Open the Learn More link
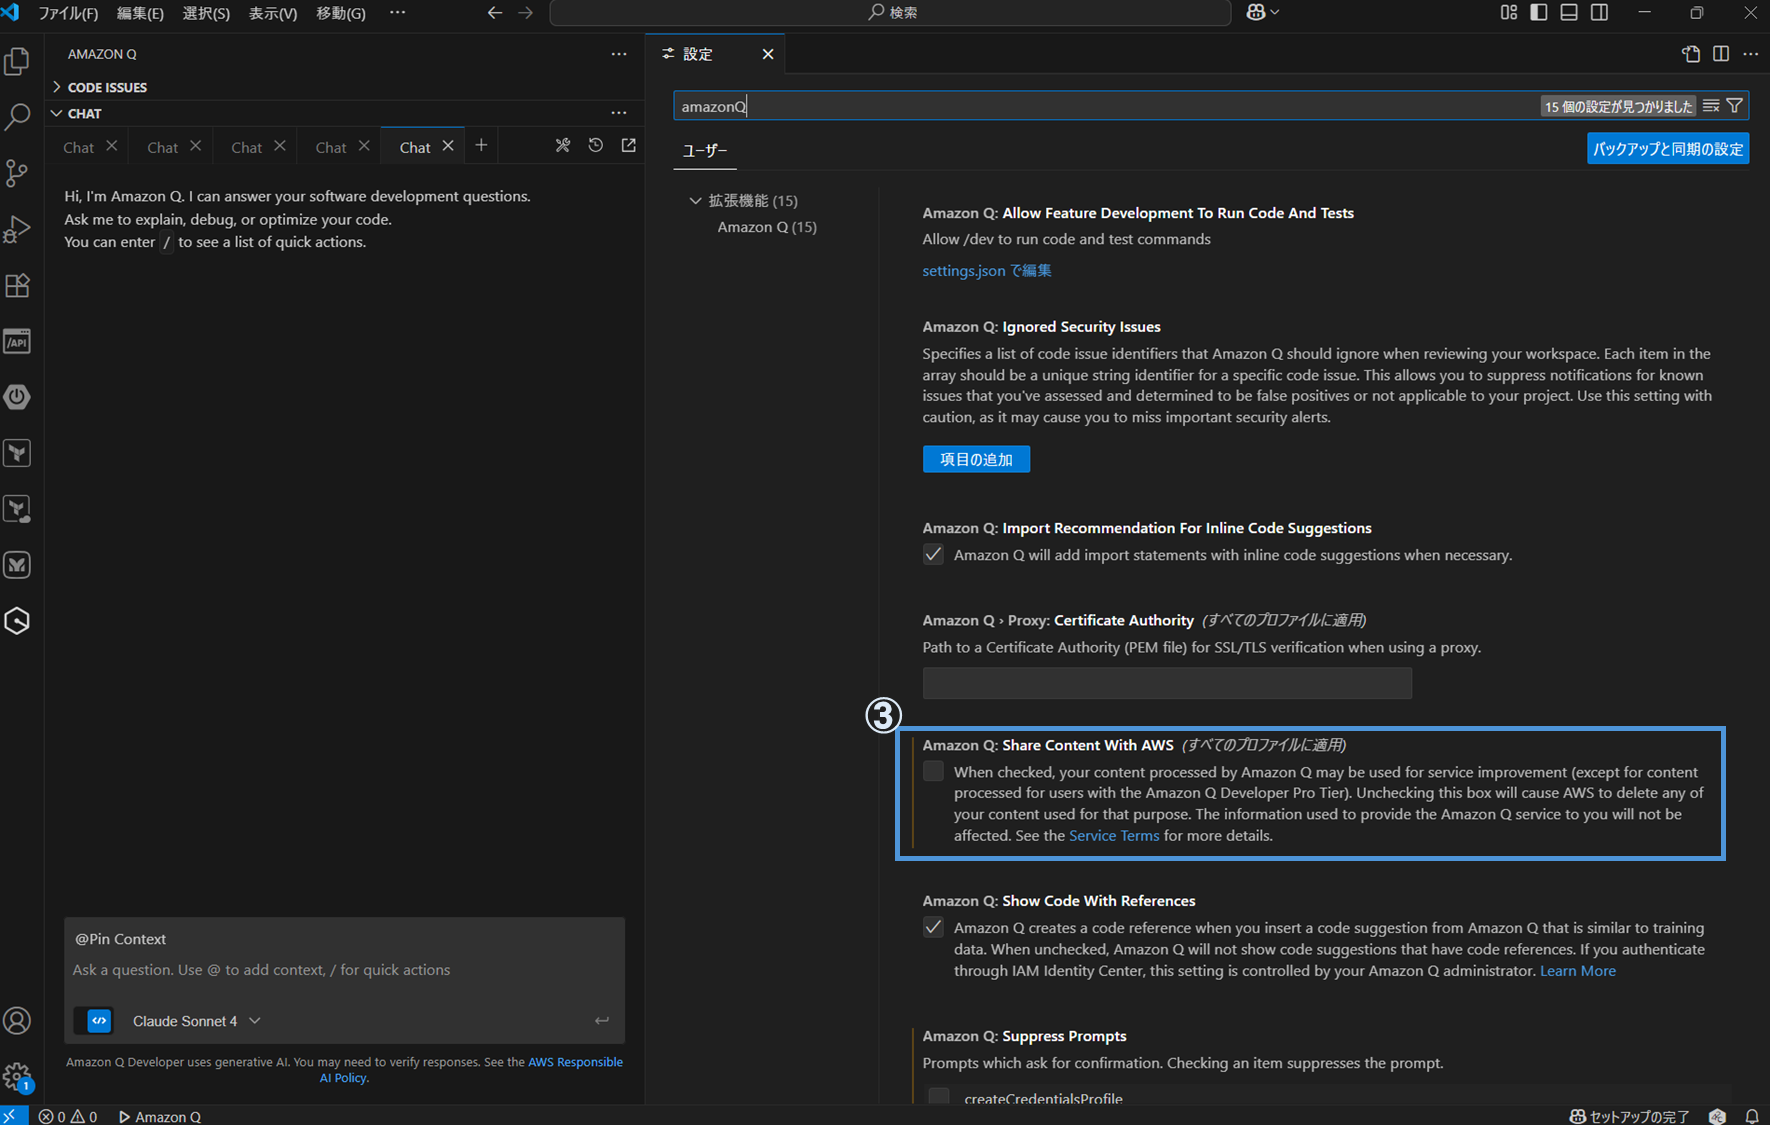Viewport: 1770px width, 1125px height. point(1578,970)
